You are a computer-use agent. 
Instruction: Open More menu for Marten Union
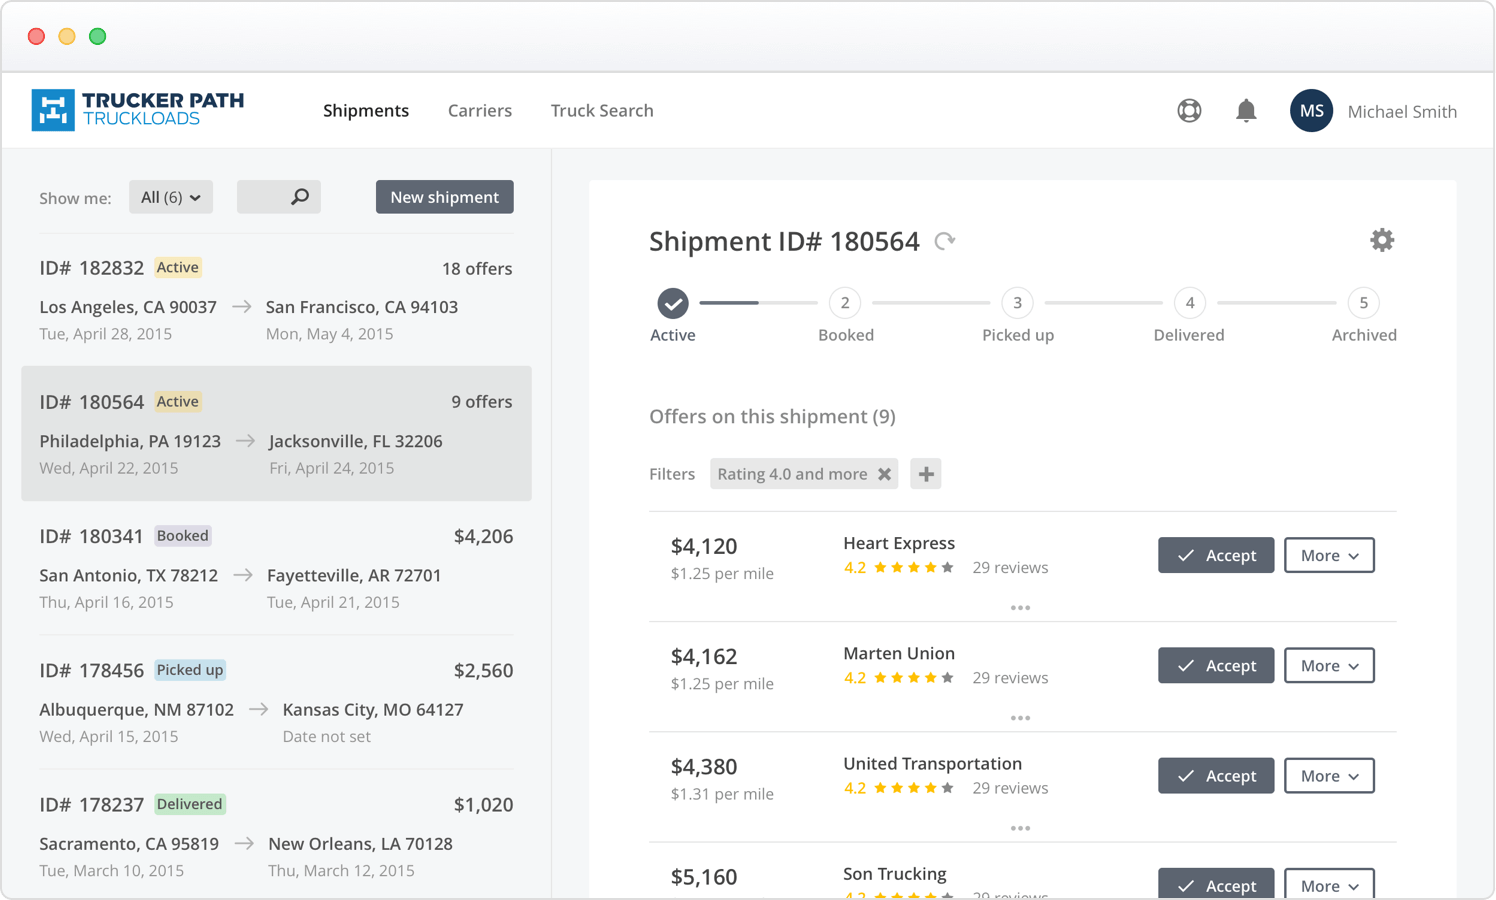tap(1329, 665)
